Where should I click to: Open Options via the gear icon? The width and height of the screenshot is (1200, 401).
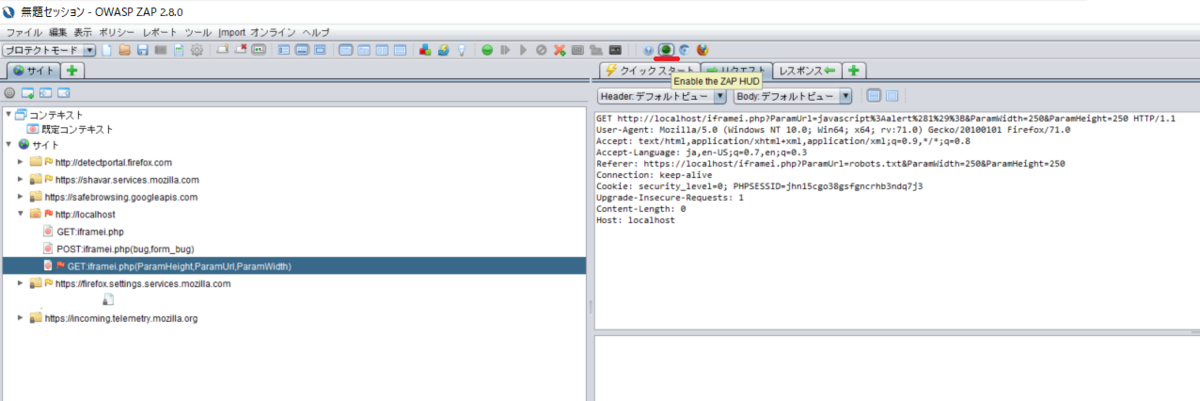196,50
